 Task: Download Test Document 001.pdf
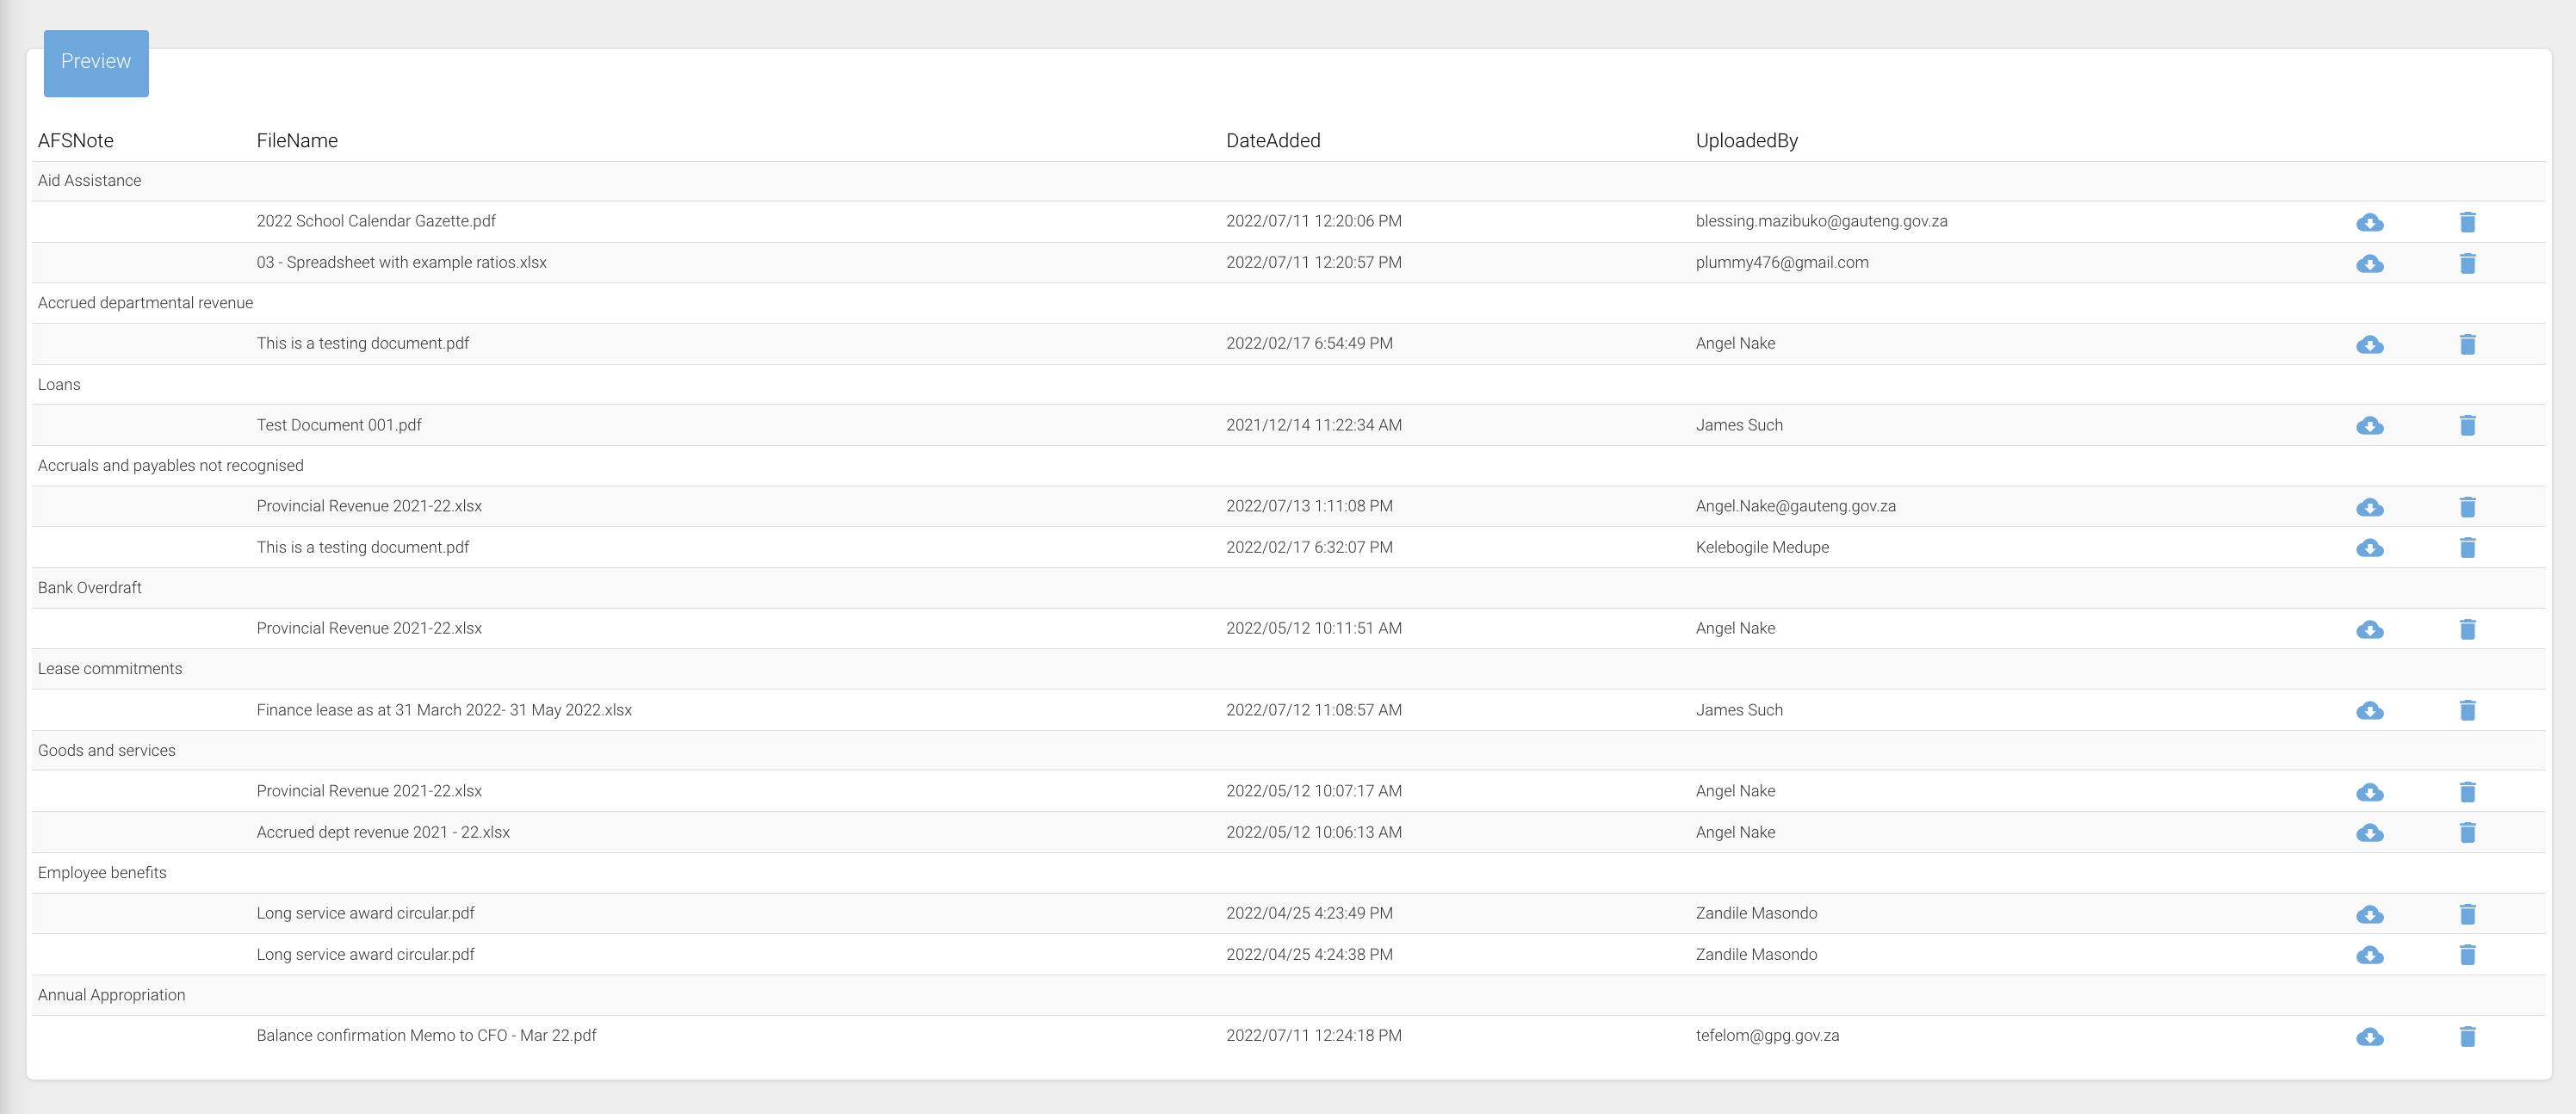coord(2369,425)
